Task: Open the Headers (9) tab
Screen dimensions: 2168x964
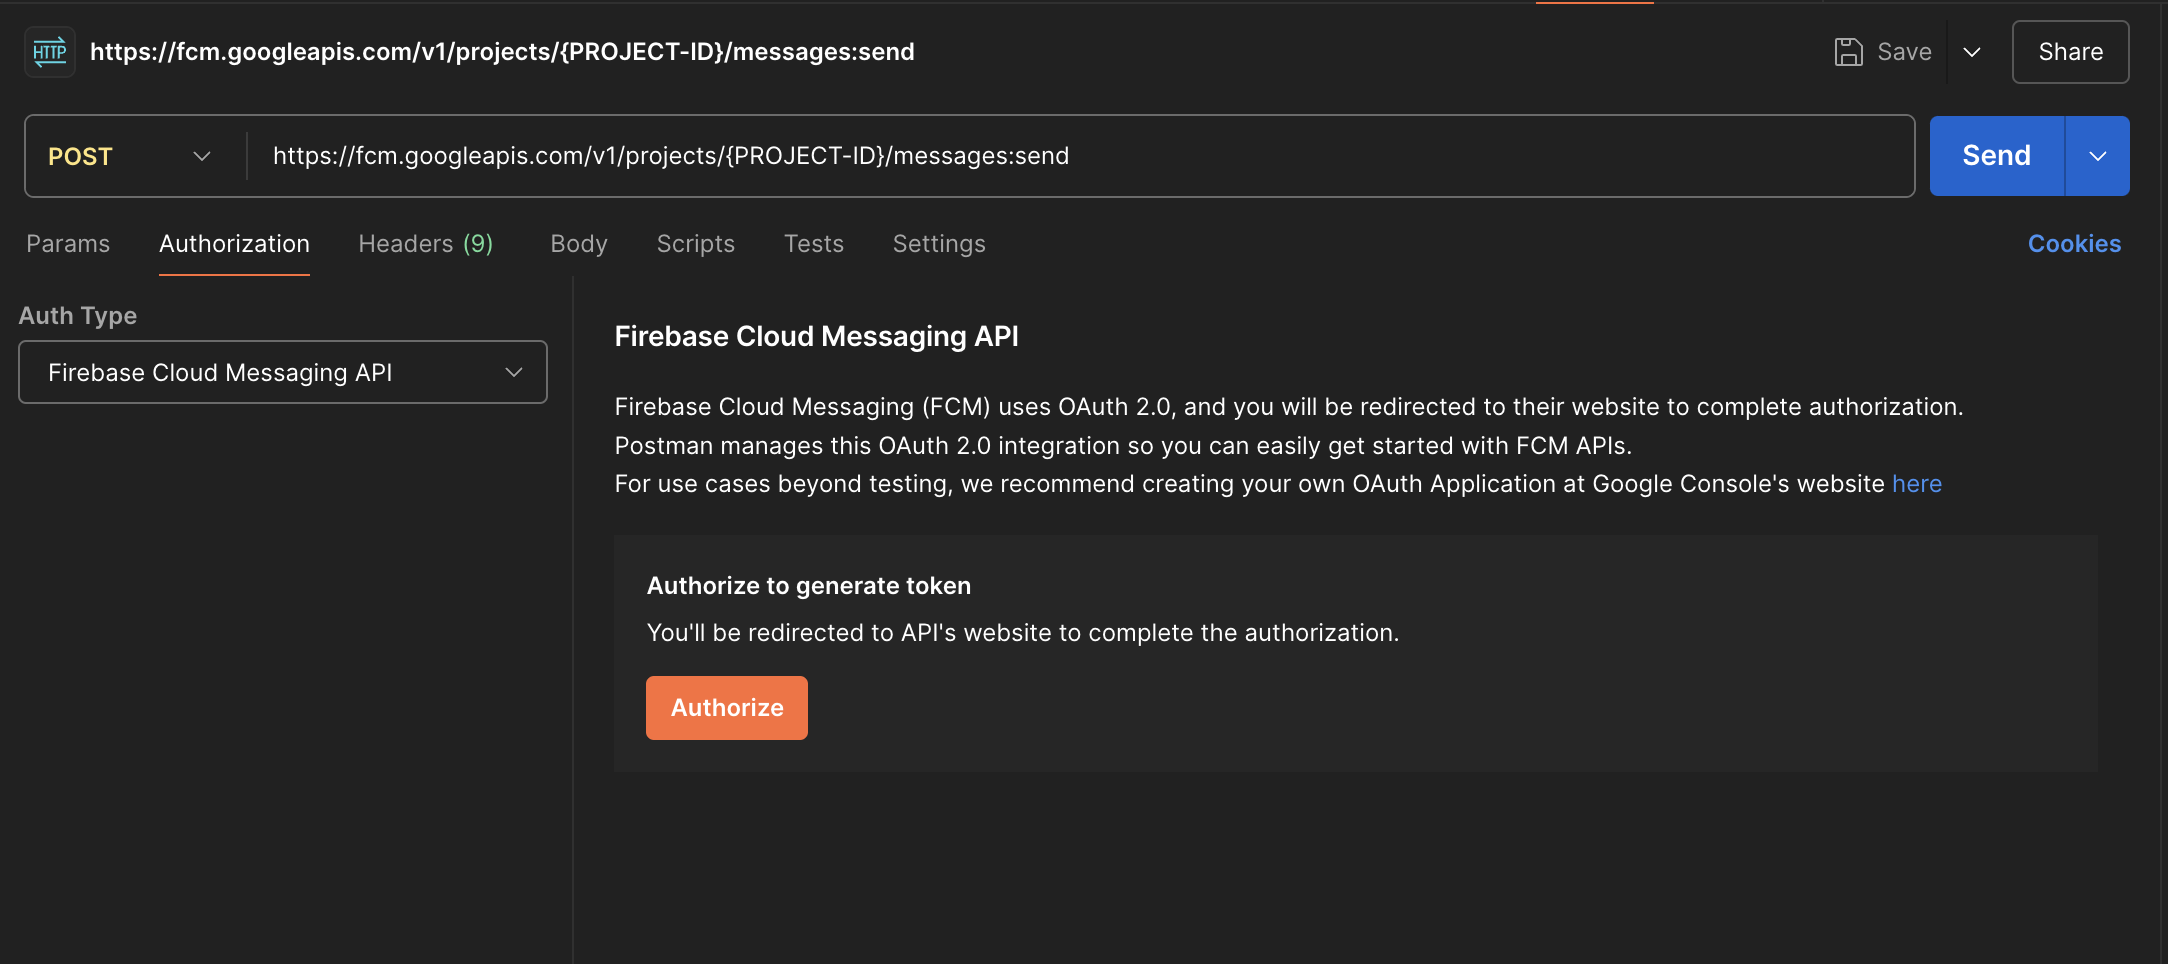Action: tap(425, 244)
